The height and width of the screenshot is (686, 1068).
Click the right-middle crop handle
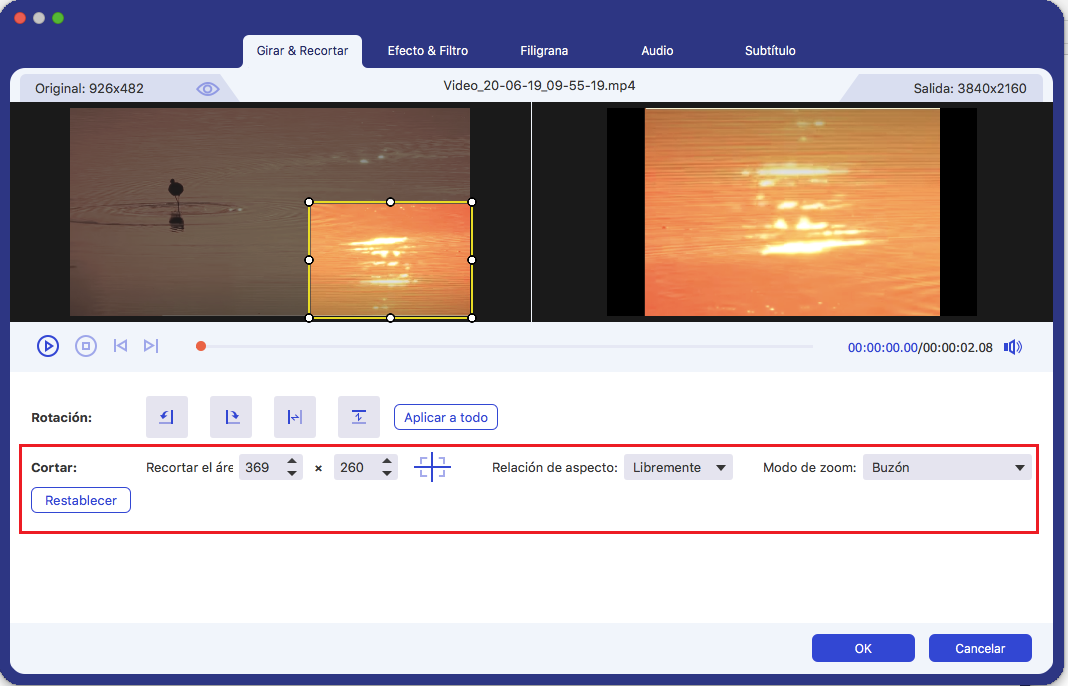click(472, 260)
